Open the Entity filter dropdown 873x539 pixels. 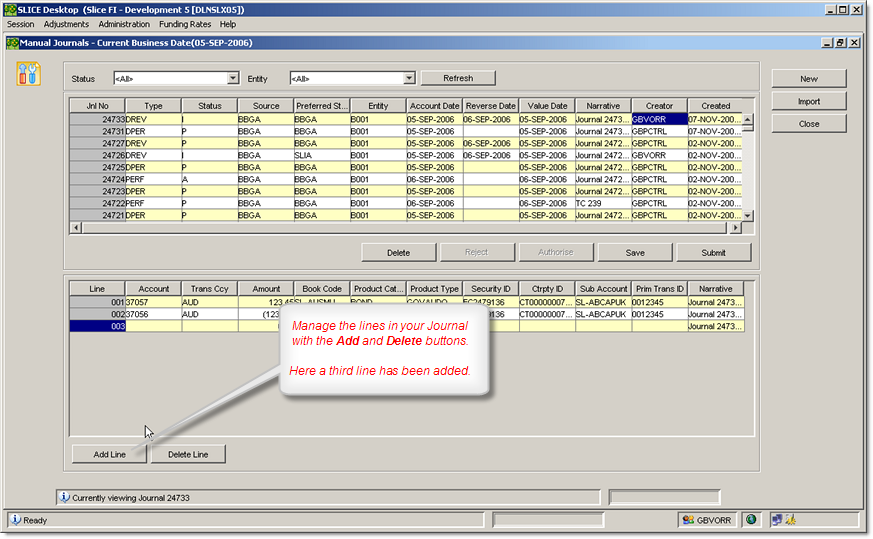tap(409, 78)
